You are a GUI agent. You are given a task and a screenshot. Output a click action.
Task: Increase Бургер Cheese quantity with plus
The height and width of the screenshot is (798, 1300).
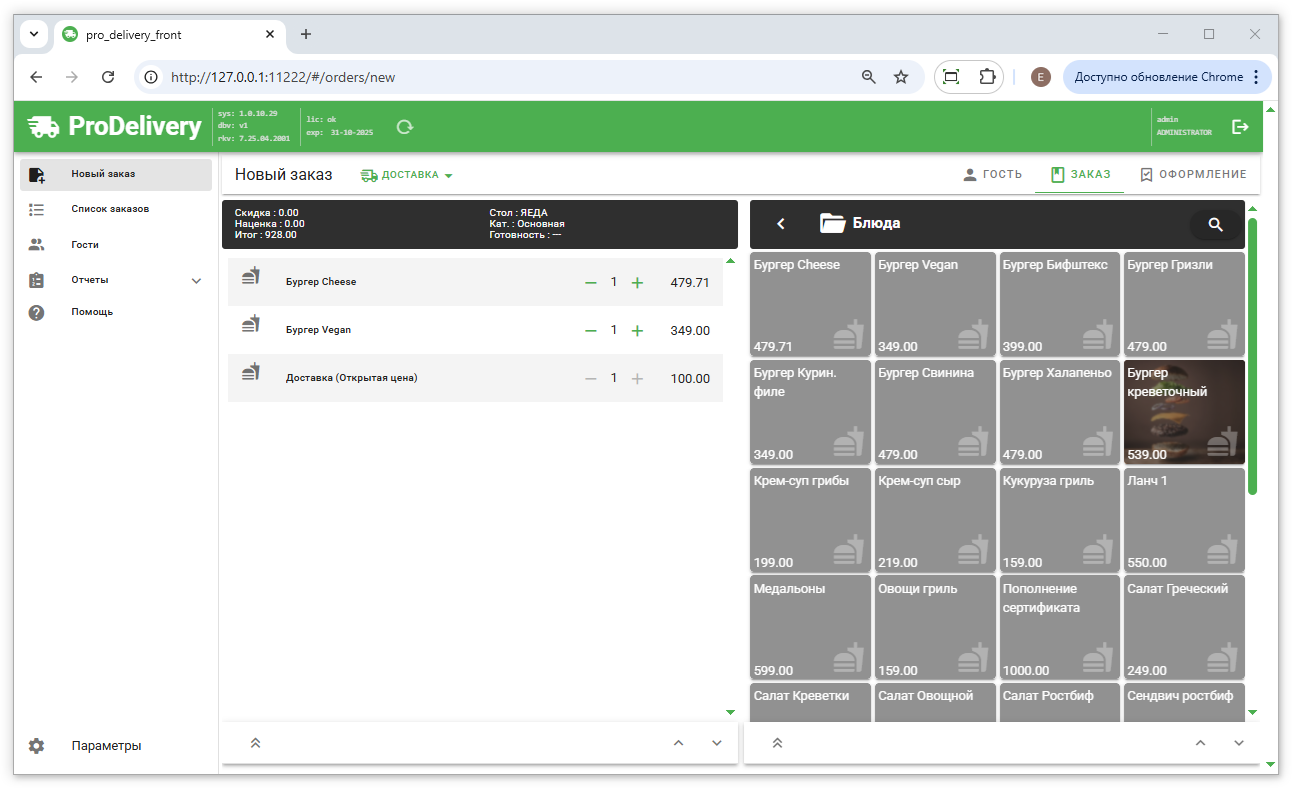(637, 283)
